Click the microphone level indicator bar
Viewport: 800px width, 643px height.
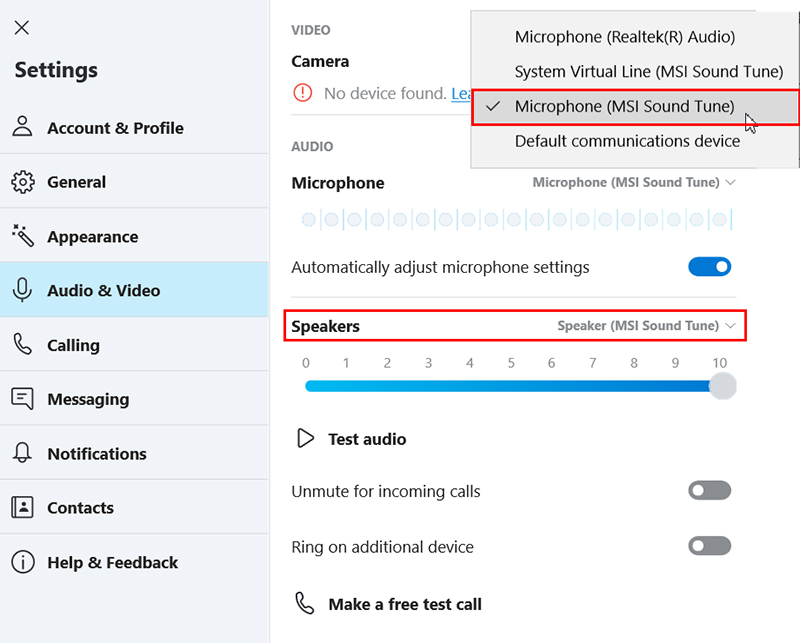[517, 219]
